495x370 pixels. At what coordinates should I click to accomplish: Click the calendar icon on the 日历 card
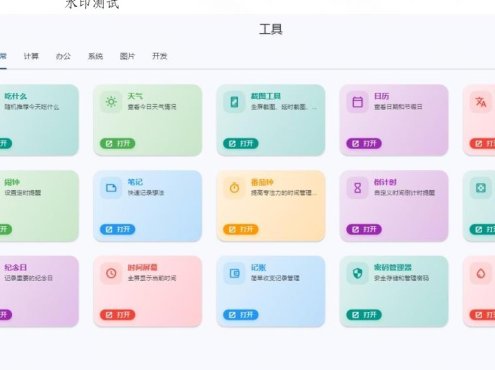click(x=358, y=102)
